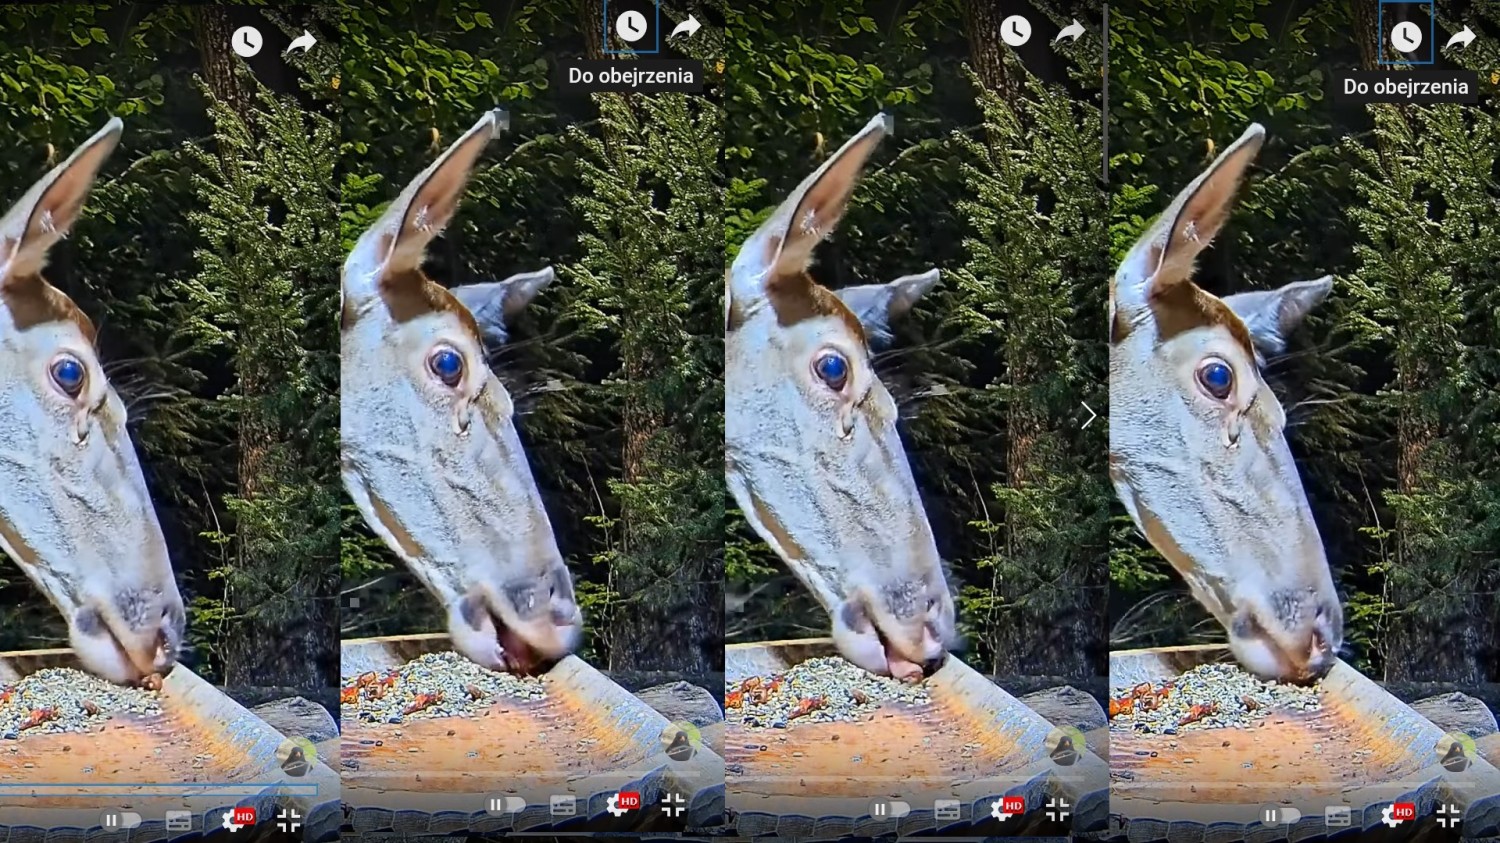Screen dimensions: 1500x843
Task: Click highlighted Watch later clock in second panel
Action: pyautogui.click(x=631, y=26)
